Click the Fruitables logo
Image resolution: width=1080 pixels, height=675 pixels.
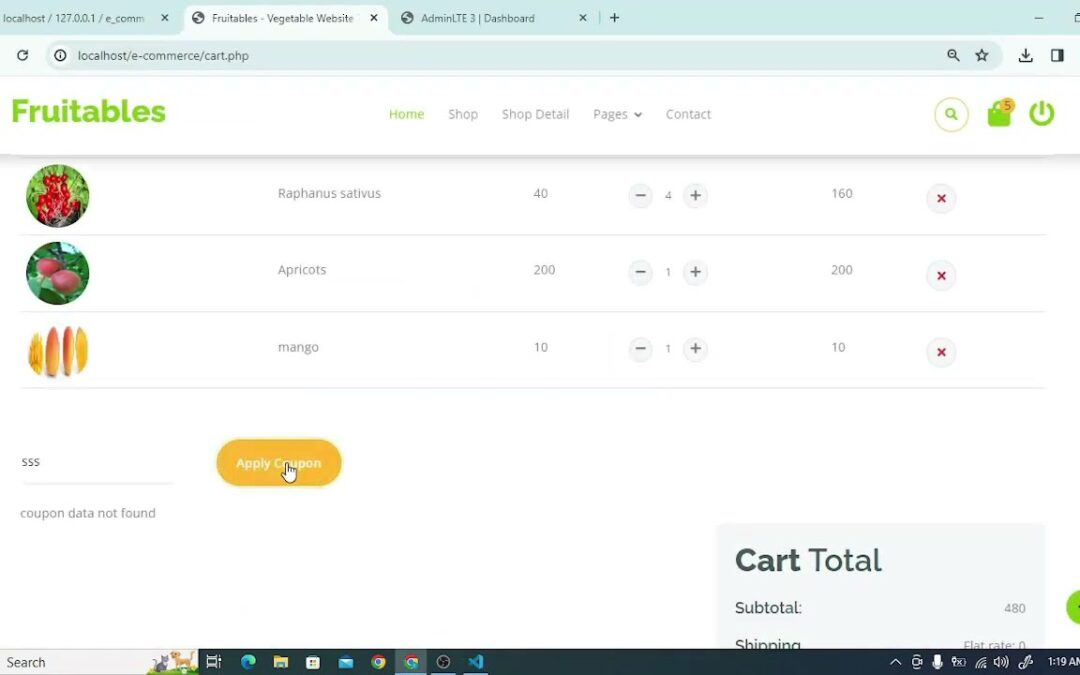click(88, 112)
